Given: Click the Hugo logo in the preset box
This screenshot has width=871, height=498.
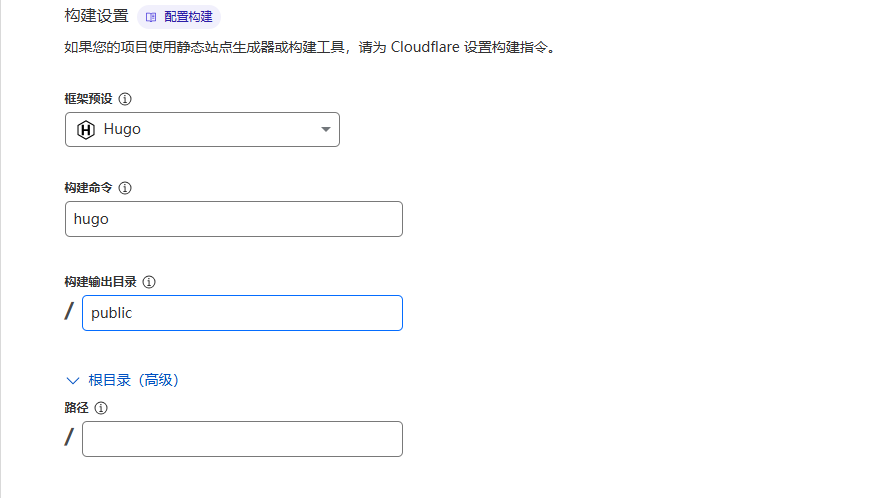Looking at the screenshot, I should (x=86, y=130).
